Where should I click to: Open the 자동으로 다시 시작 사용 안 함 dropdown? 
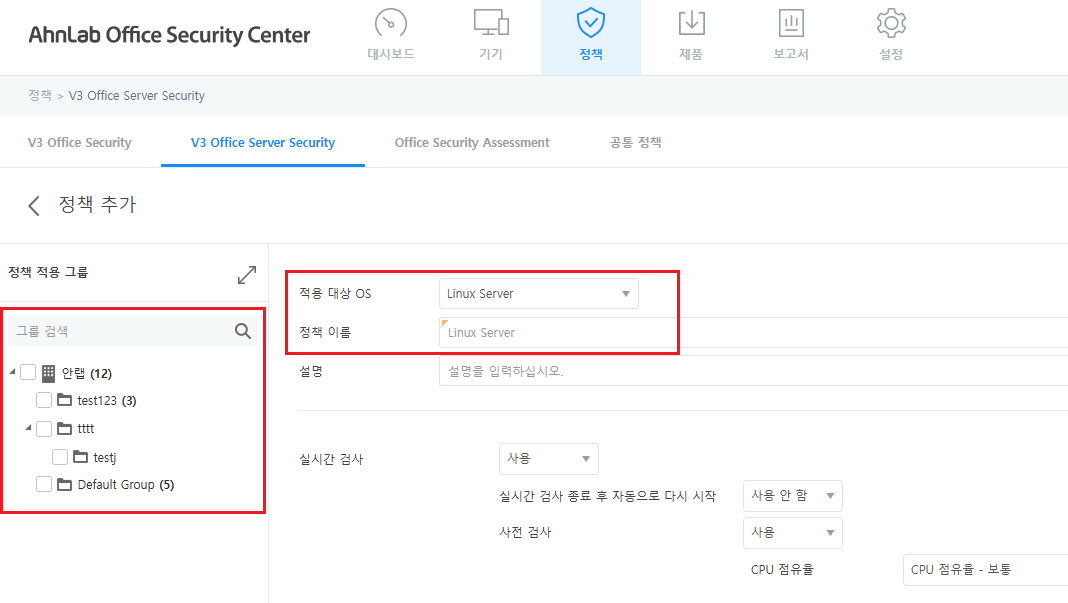click(x=793, y=495)
